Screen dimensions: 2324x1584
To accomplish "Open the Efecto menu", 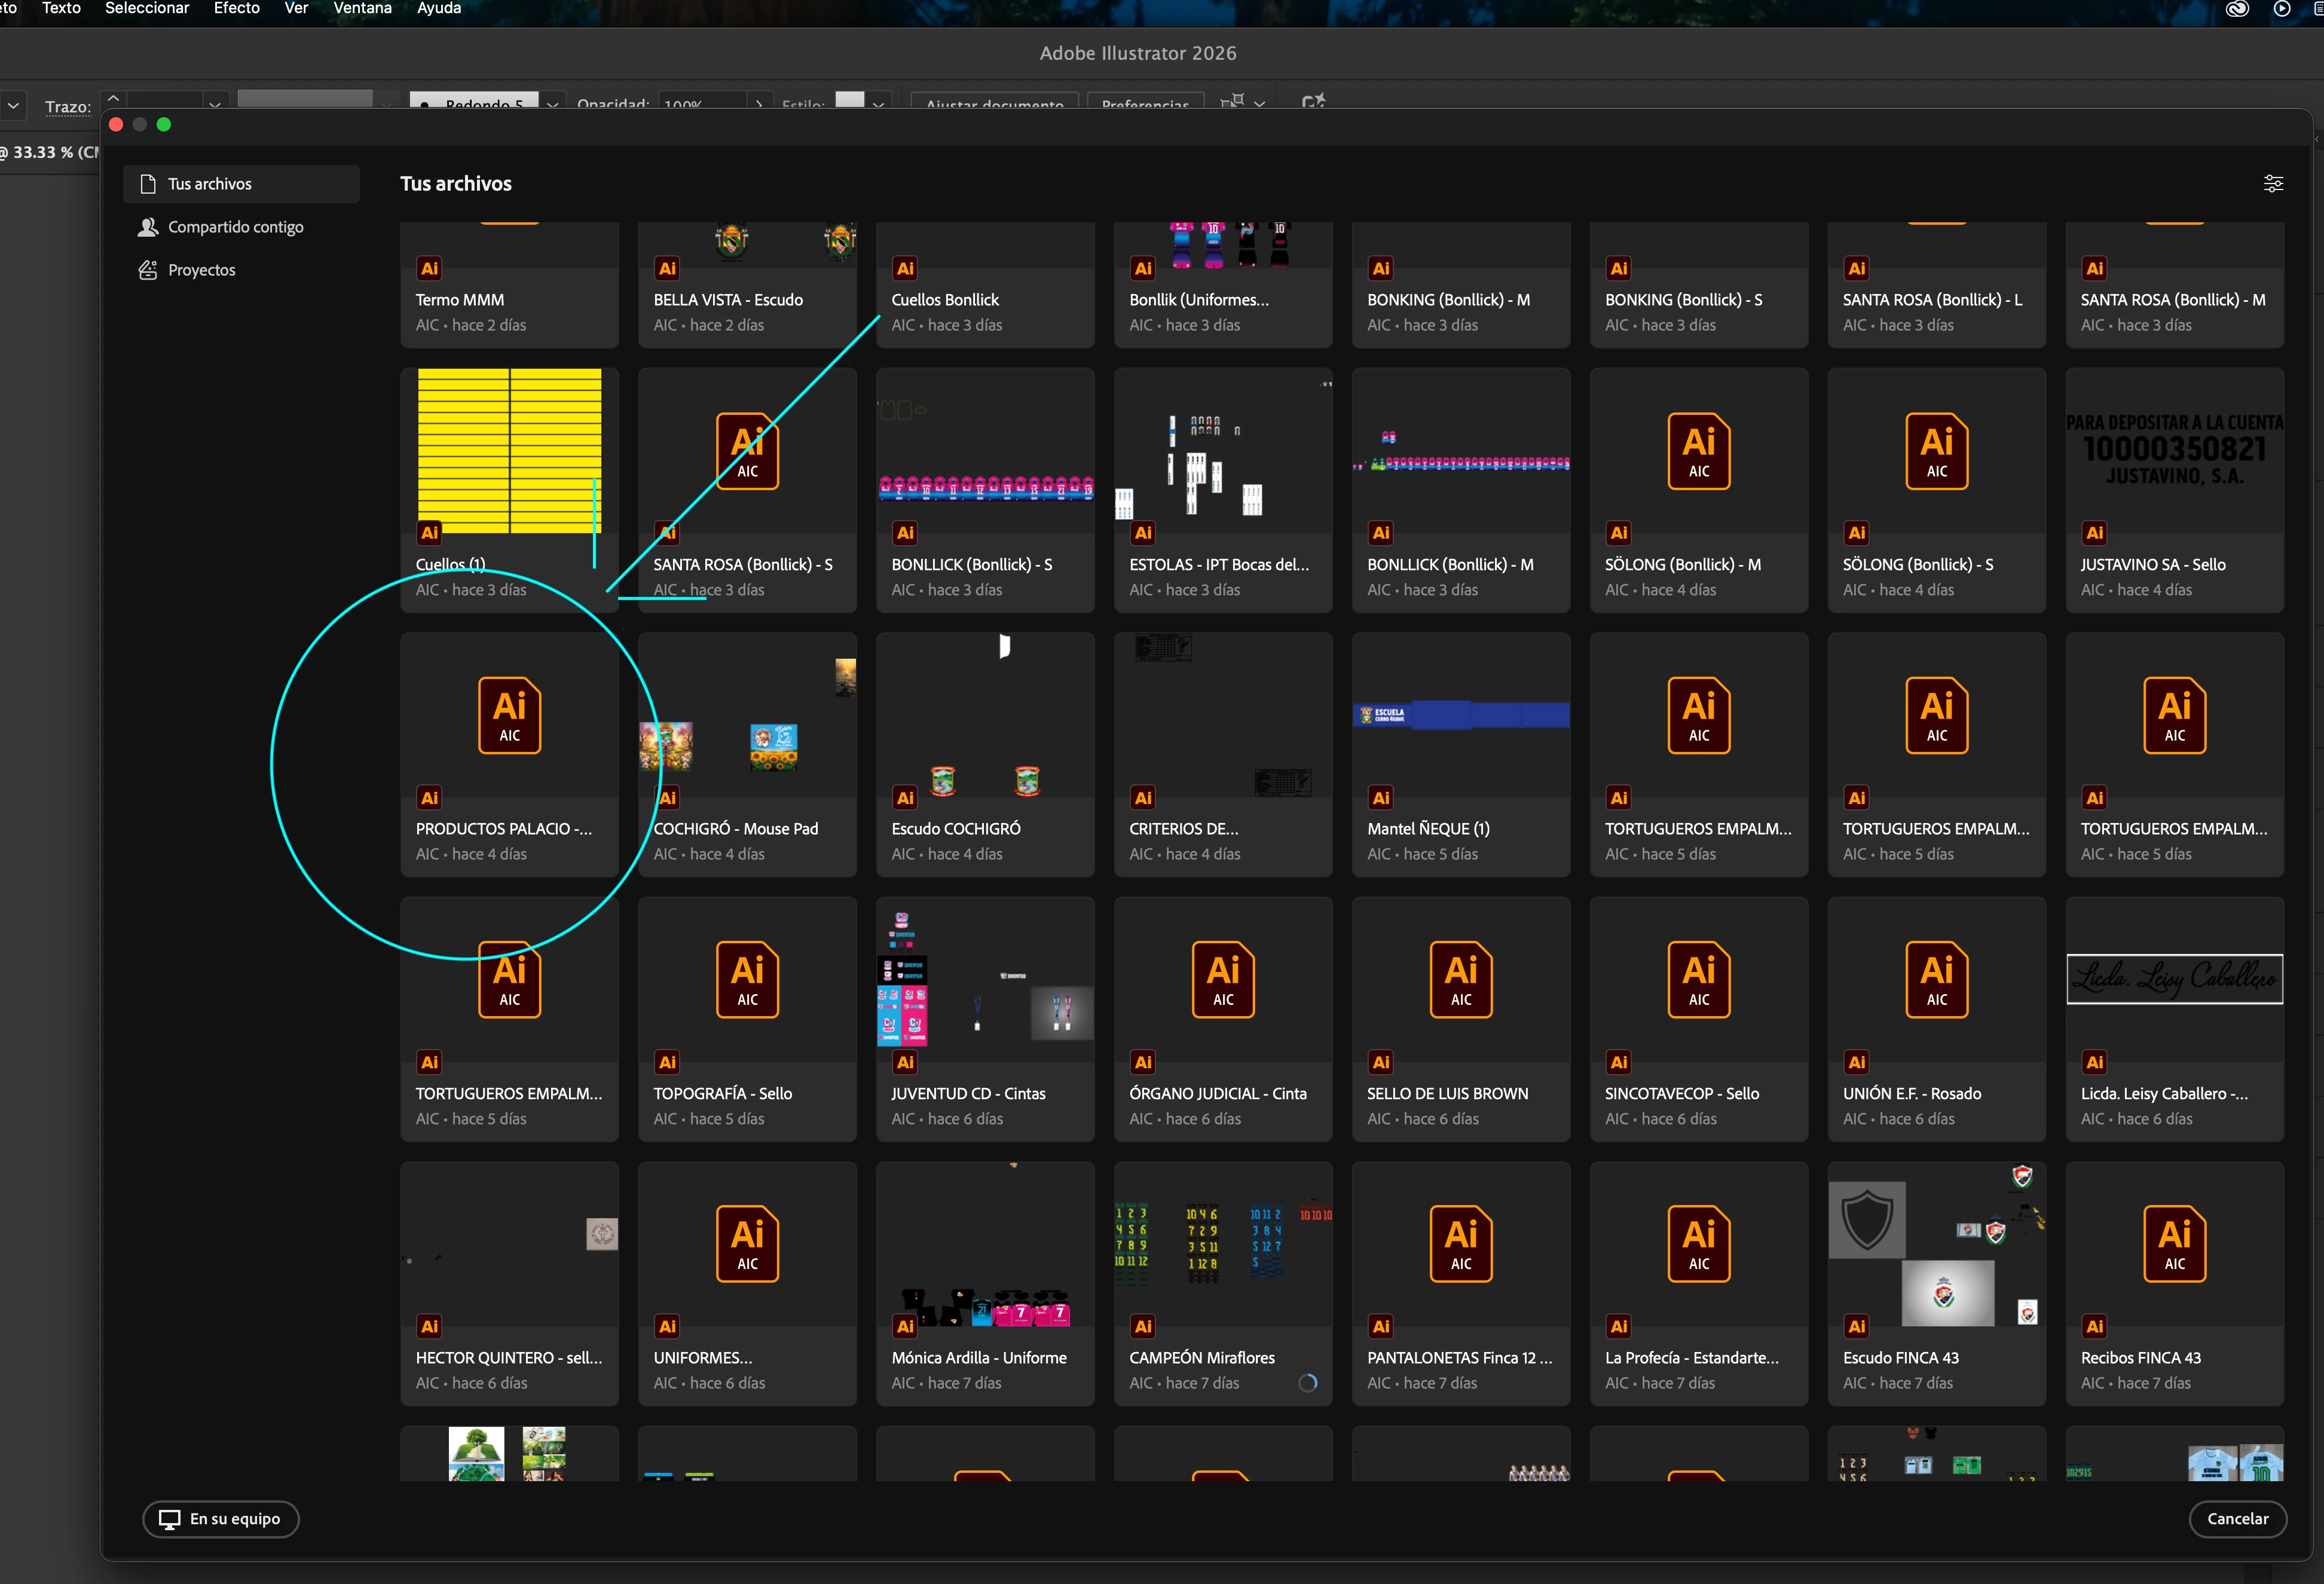I will [236, 8].
